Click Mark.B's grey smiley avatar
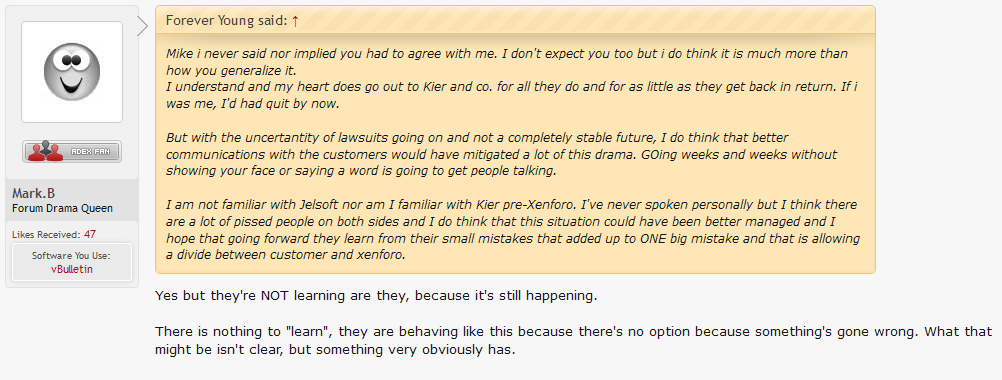The image size is (1002, 380). point(72,72)
